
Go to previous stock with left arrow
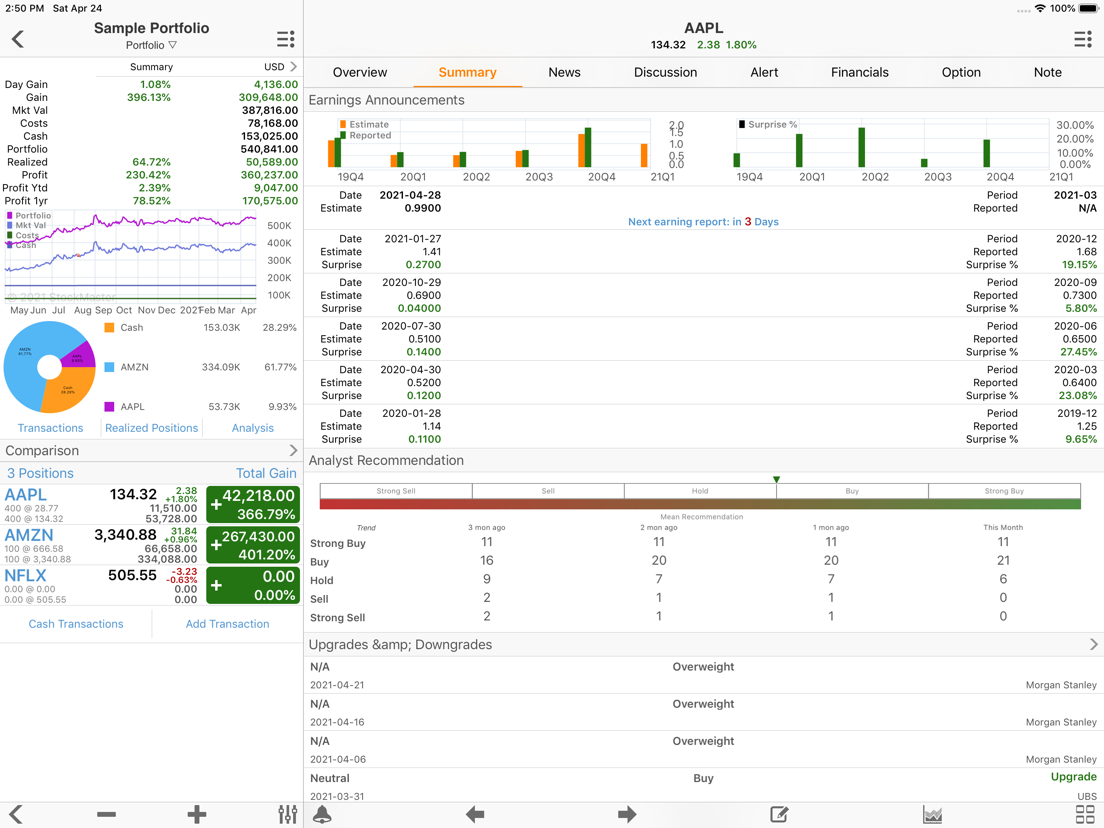click(x=475, y=815)
